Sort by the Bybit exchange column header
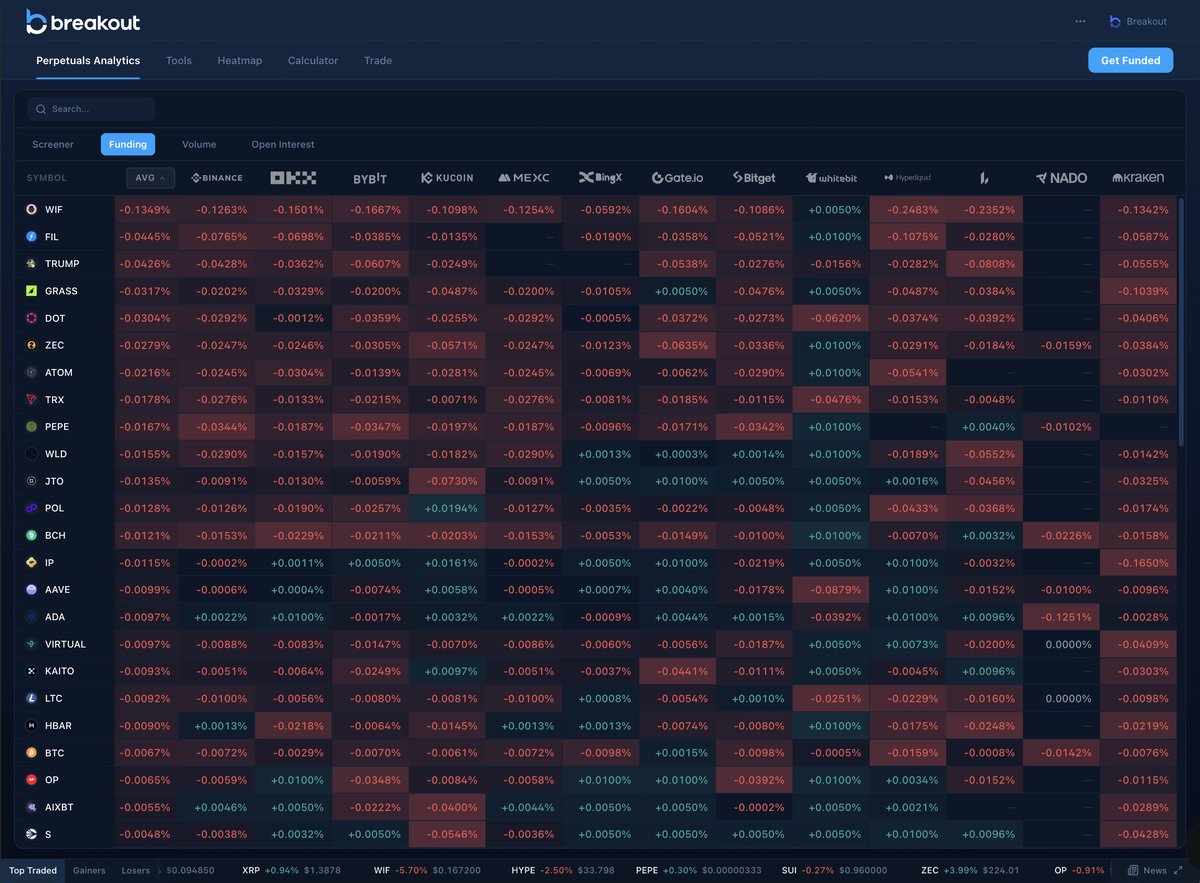Image resolution: width=1200 pixels, height=883 pixels. point(370,178)
